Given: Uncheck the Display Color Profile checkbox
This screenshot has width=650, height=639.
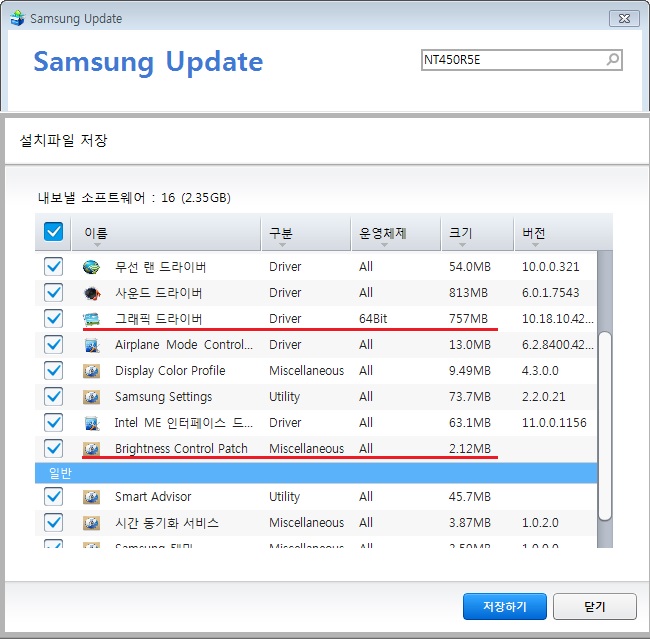Looking at the screenshot, I should point(53,371).
